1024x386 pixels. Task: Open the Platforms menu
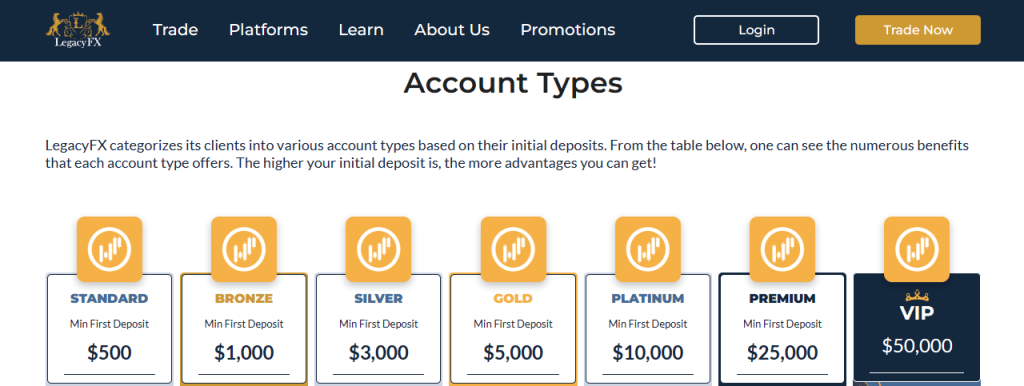tap(268, 30)
